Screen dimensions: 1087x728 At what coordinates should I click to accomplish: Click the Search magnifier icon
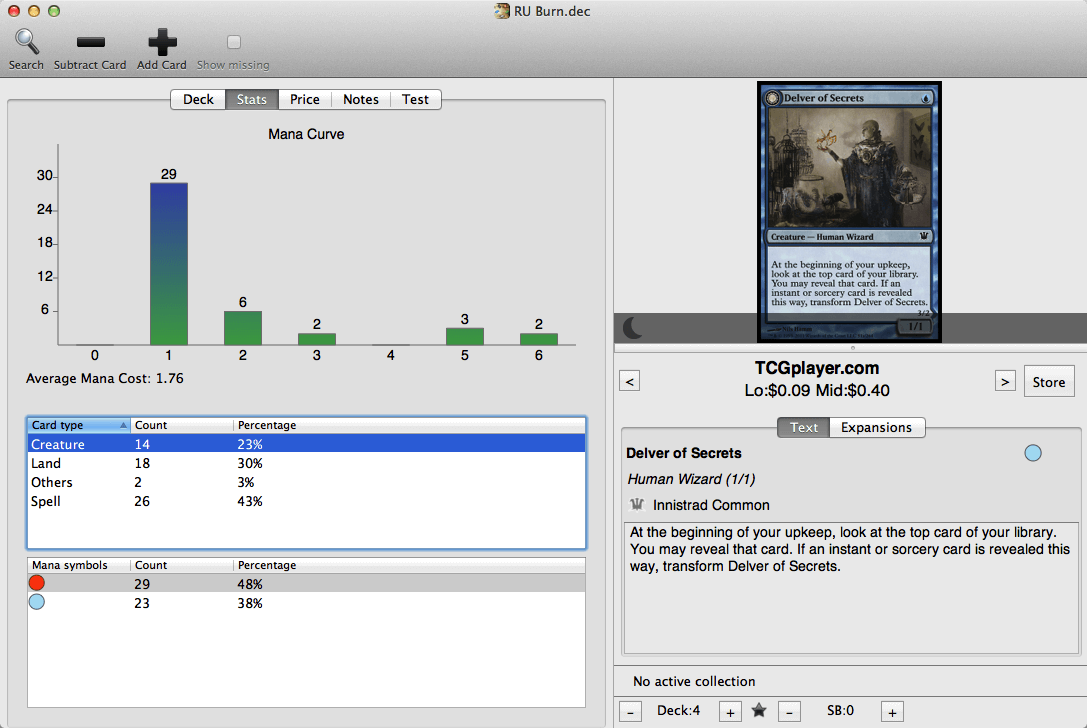26,42
